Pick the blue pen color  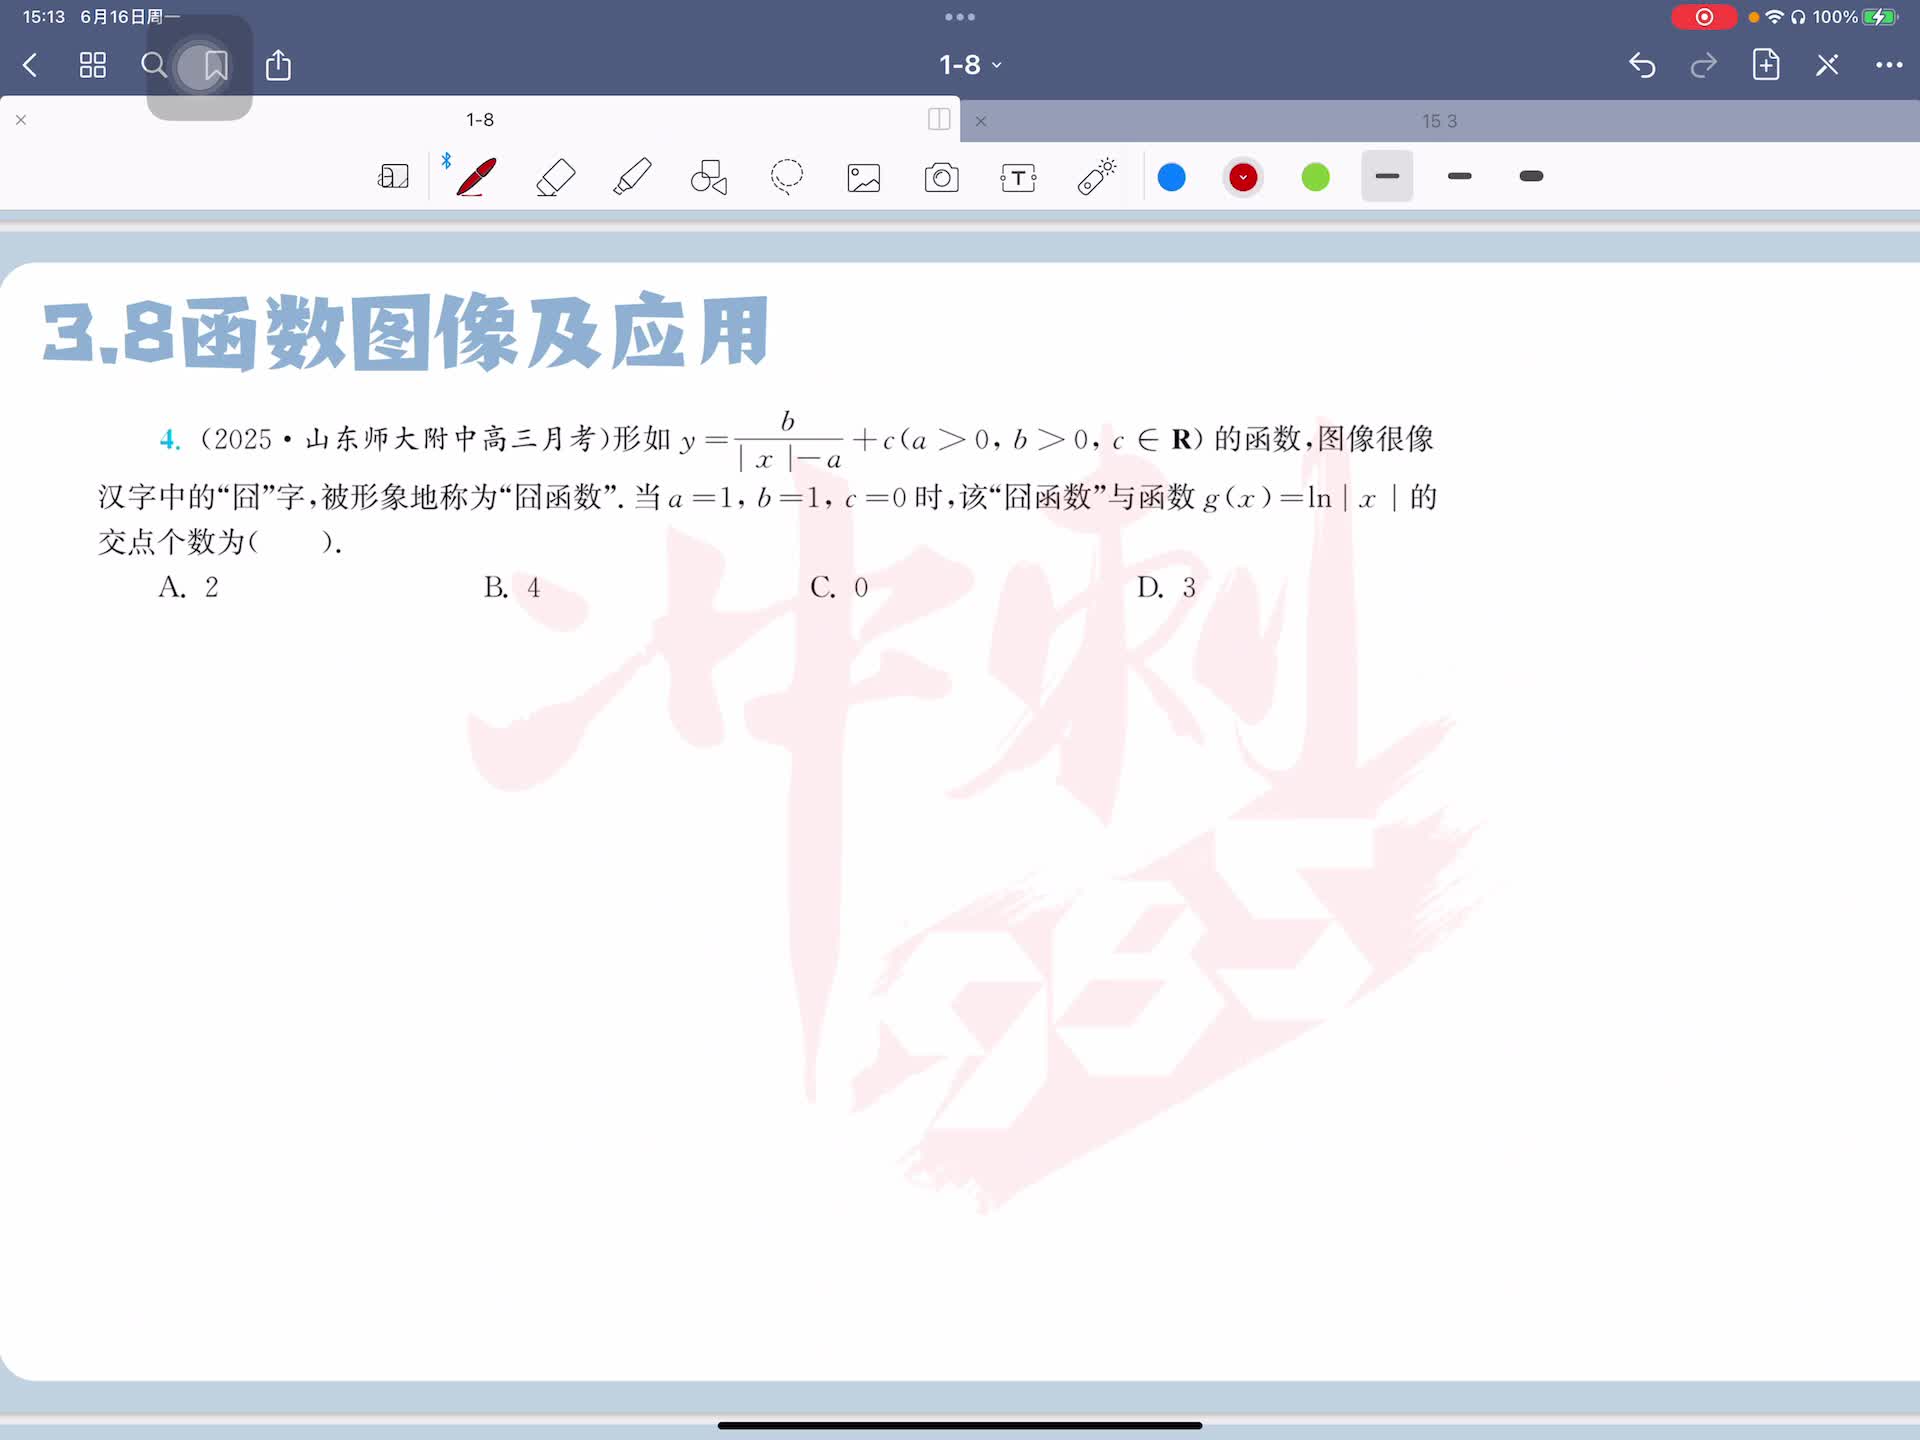(1171, 177)
